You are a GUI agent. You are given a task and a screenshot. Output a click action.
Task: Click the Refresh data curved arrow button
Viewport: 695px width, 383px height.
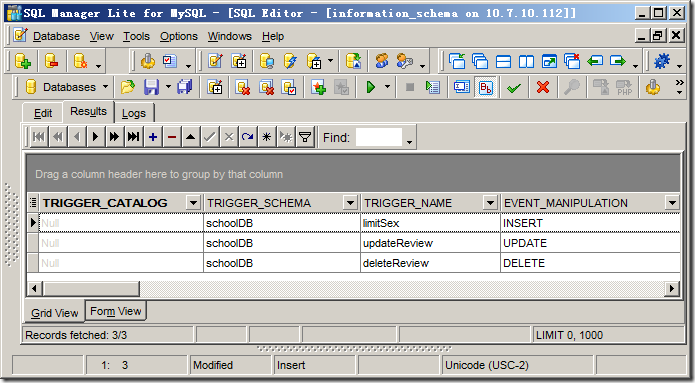pyautogui.click(x=248, y=137)
